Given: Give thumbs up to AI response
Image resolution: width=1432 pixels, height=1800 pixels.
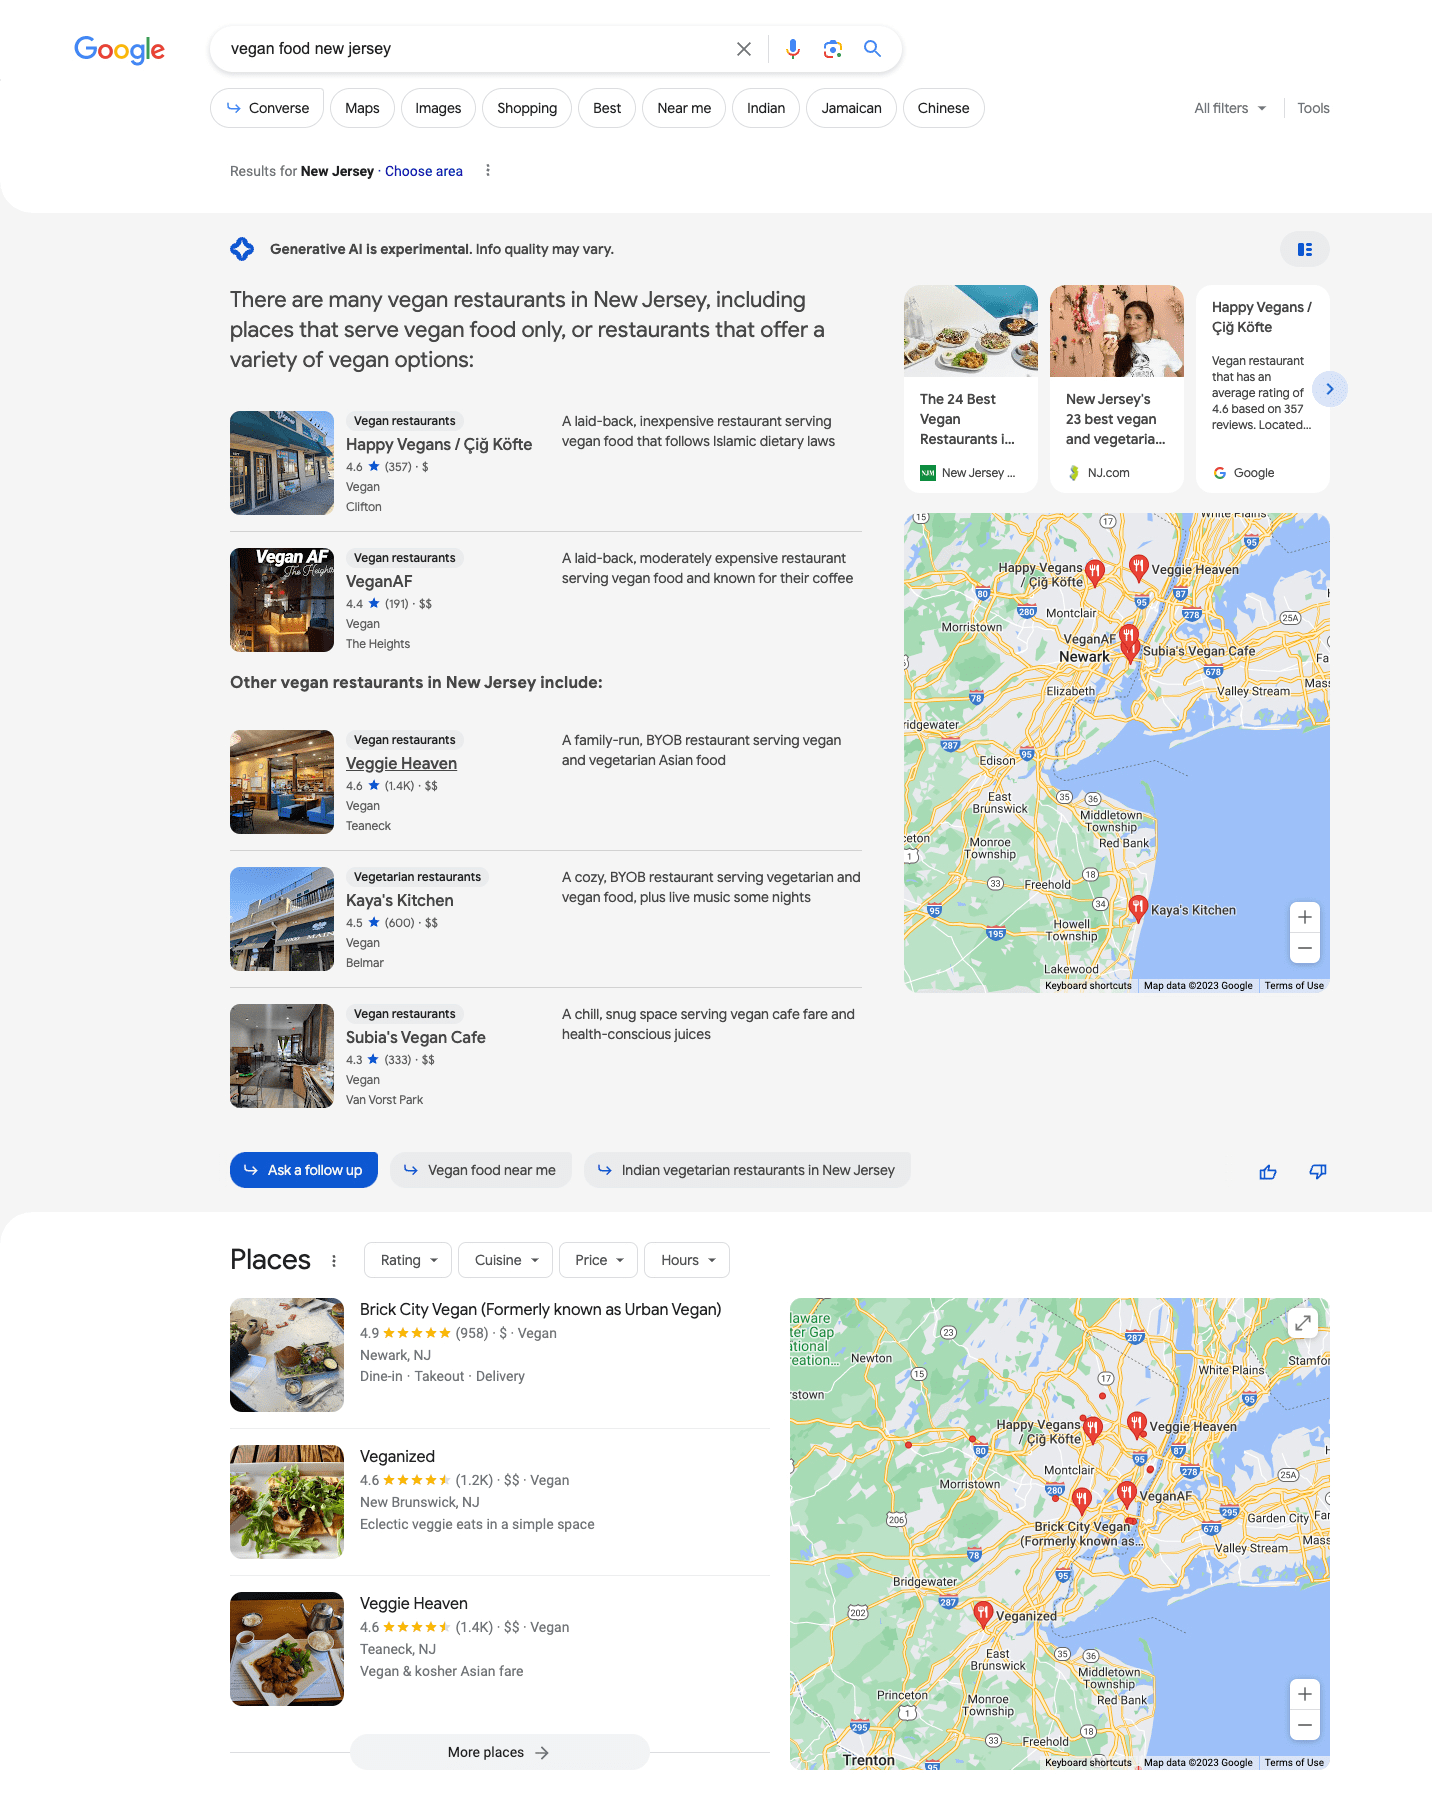Looking at the screenshot, I should tap(1268, 1172).
